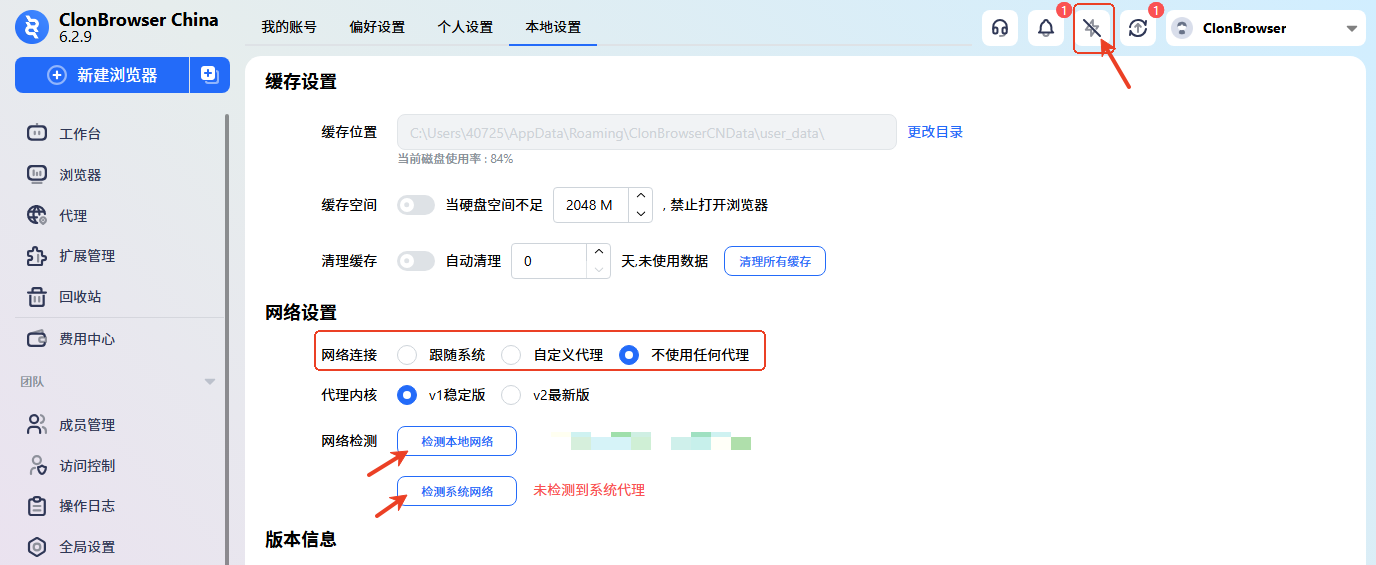The width and height of the screenshot is (1376, 565).
Task: Click the 工作台 sidebar icon
Action: (37, 133)
